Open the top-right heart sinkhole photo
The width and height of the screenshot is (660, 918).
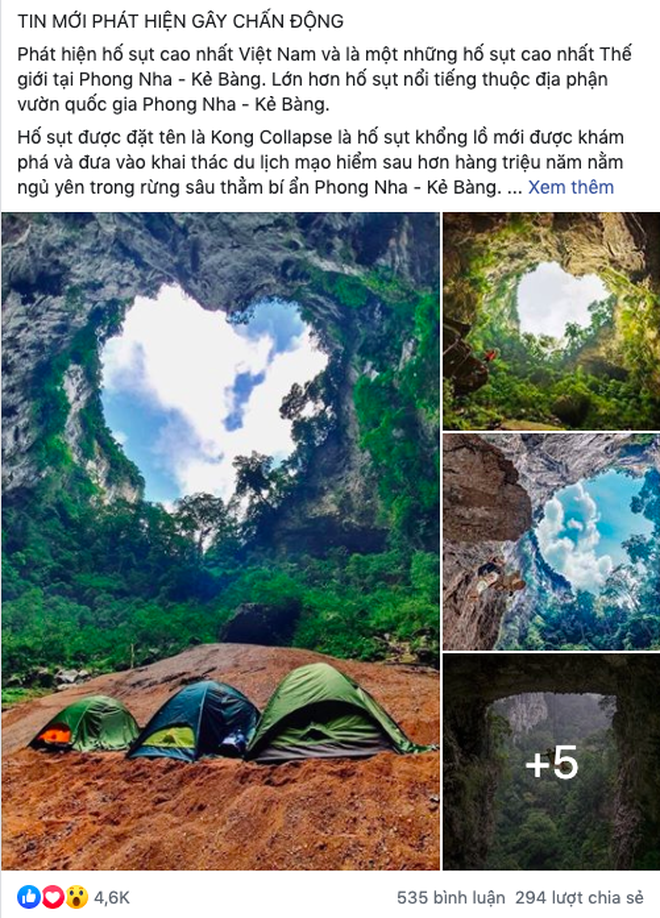tap(551, 321)
